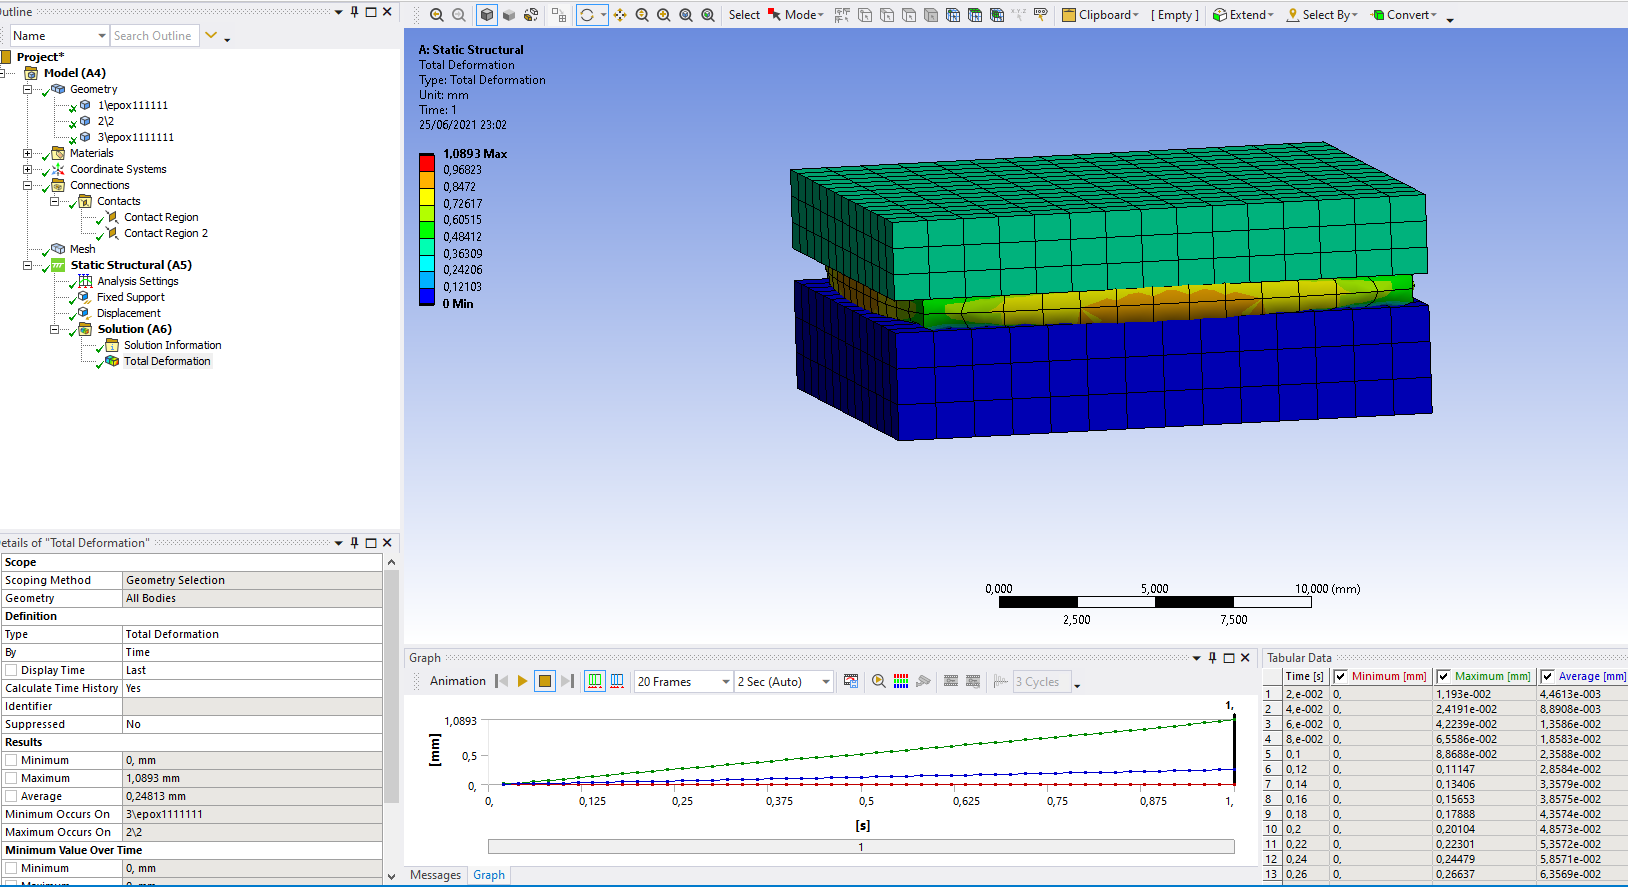1628x887 pixels.
Task: Enable the Display Time checkbox
Action: (x=11, y=670)
